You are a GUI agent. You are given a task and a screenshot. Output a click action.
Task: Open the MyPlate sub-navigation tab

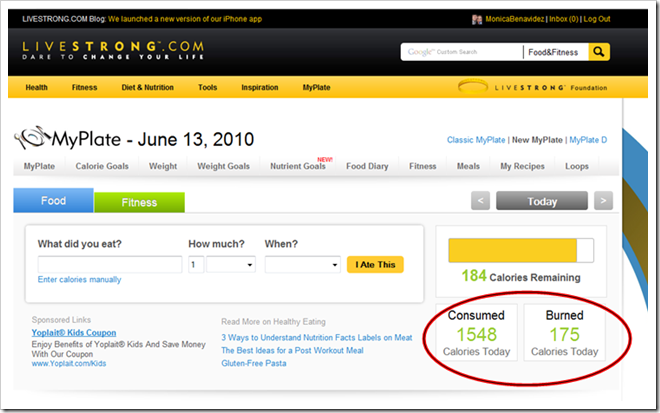pos(39,166)
